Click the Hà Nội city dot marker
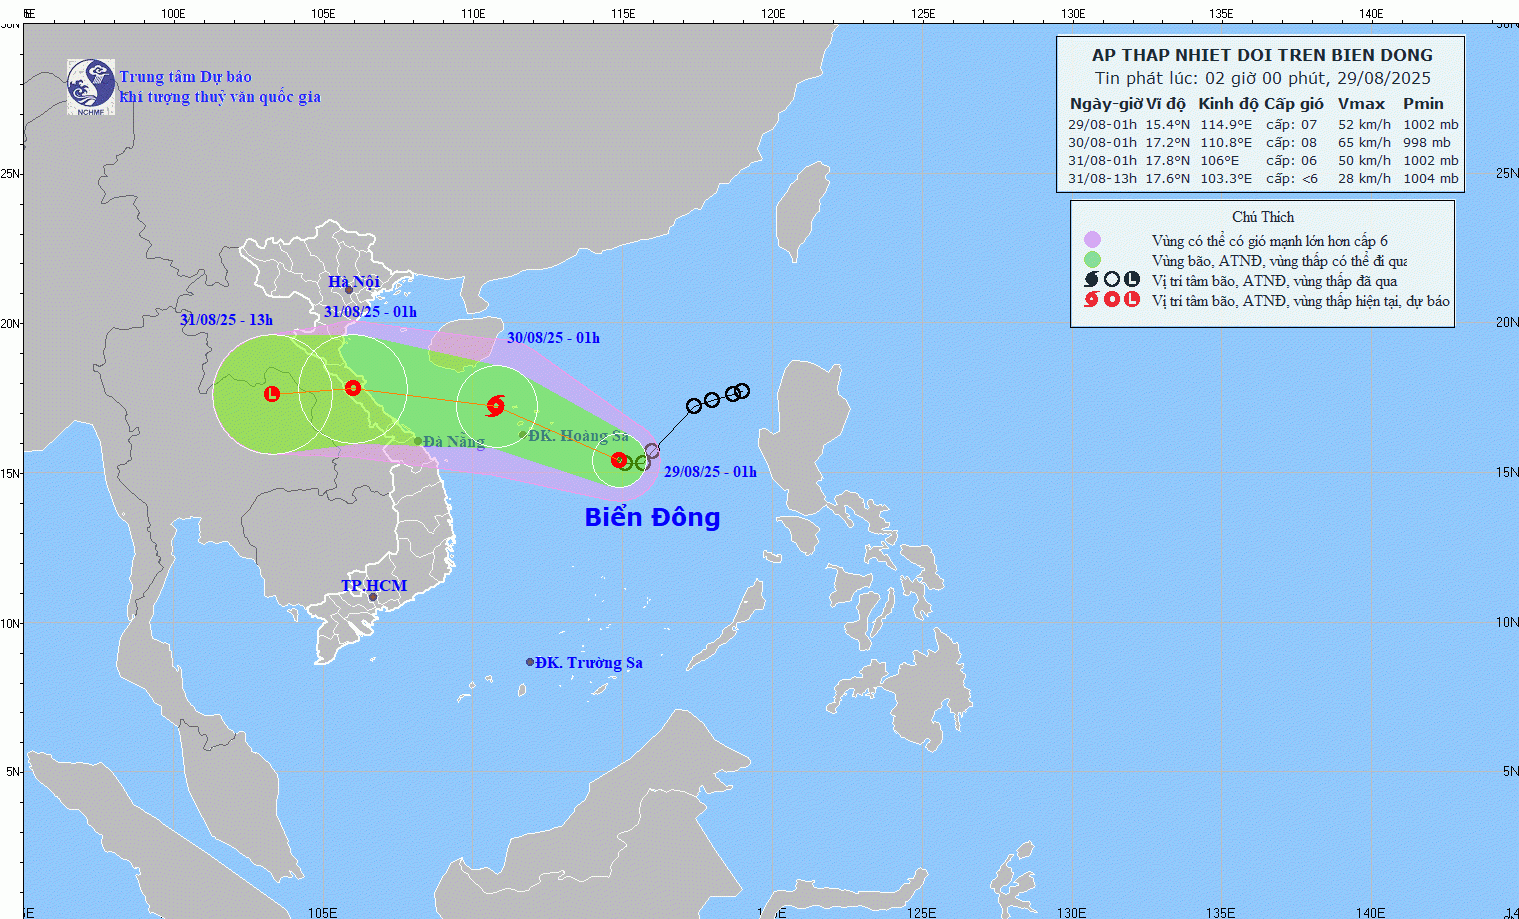 349,291
